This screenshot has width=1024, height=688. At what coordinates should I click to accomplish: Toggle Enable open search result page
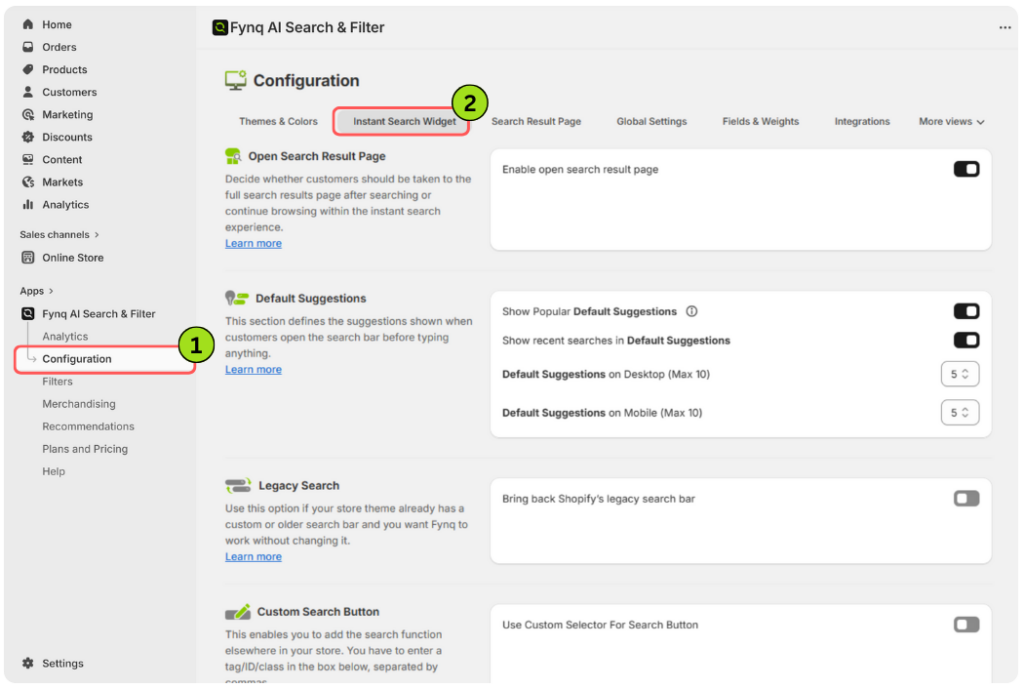point(966,169)
